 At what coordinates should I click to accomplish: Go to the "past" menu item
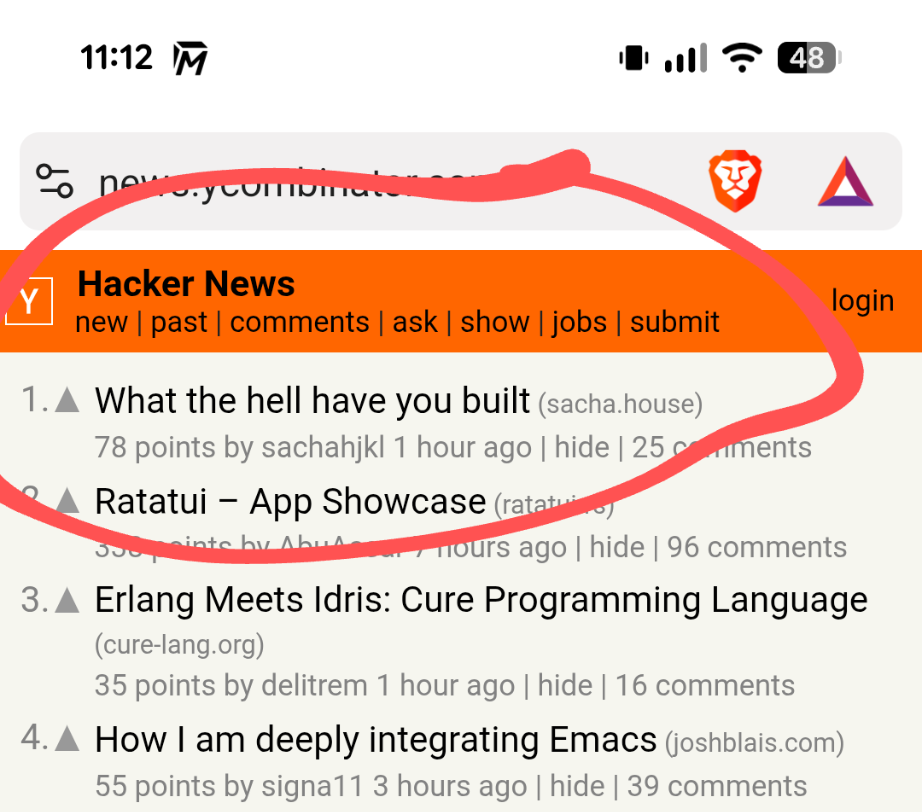[179, 322]
